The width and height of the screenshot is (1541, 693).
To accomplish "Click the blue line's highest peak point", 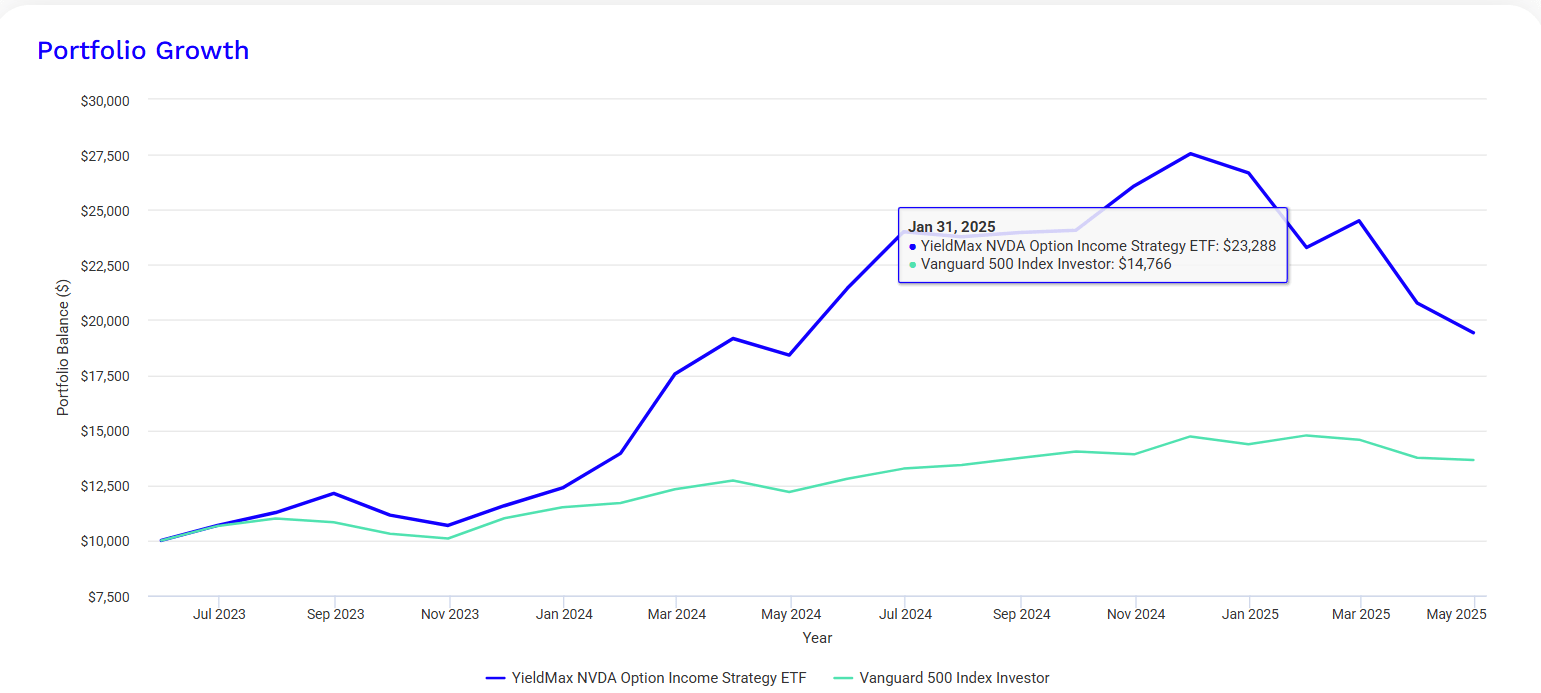I will (1190, 153).
